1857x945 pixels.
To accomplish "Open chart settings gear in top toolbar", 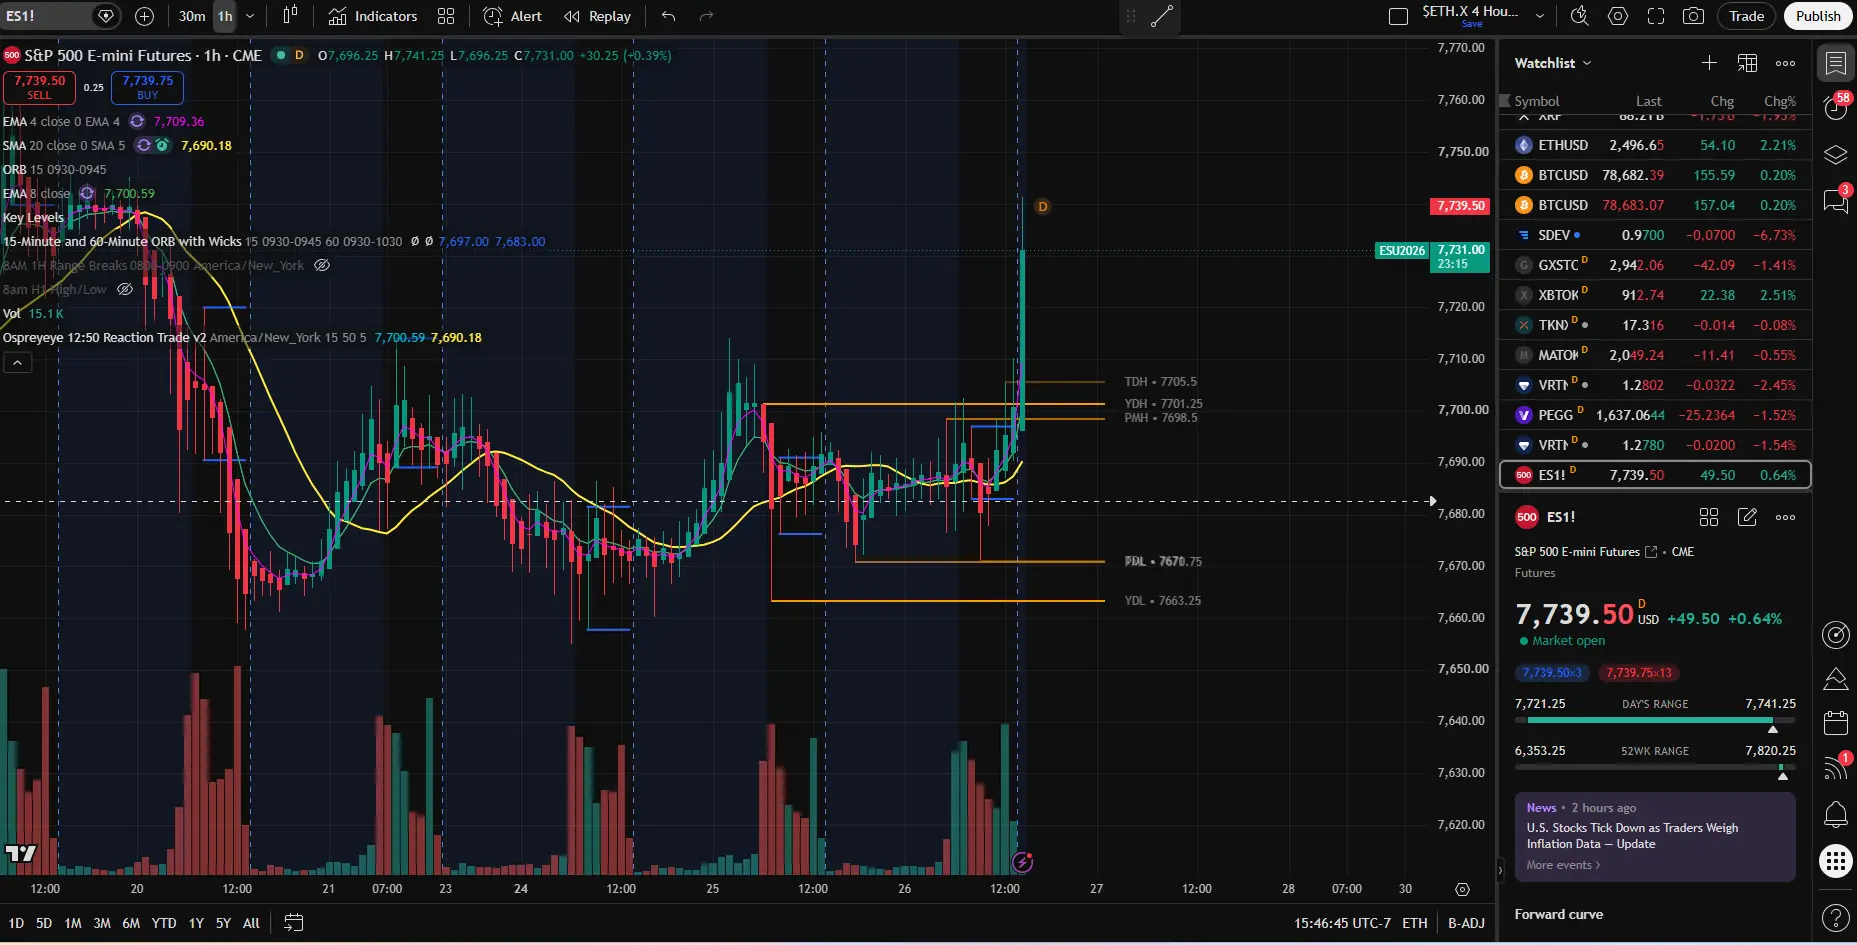I will 1618,16.
